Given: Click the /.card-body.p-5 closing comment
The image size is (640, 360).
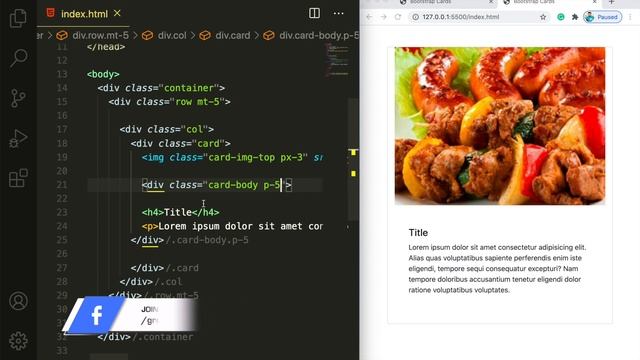Looking at the screenshot, I should click(207, 240).
